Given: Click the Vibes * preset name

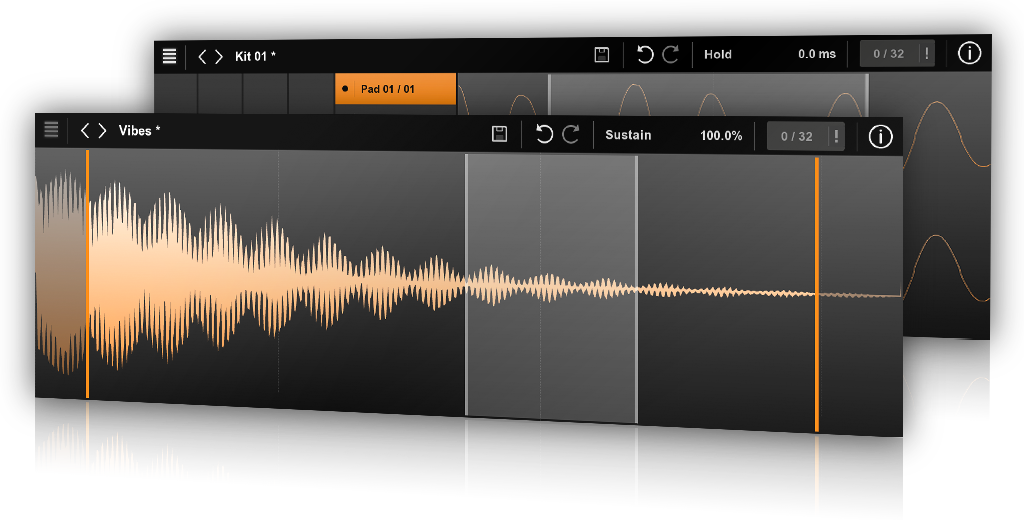Looking at the screenshot, I should point(139,131).
